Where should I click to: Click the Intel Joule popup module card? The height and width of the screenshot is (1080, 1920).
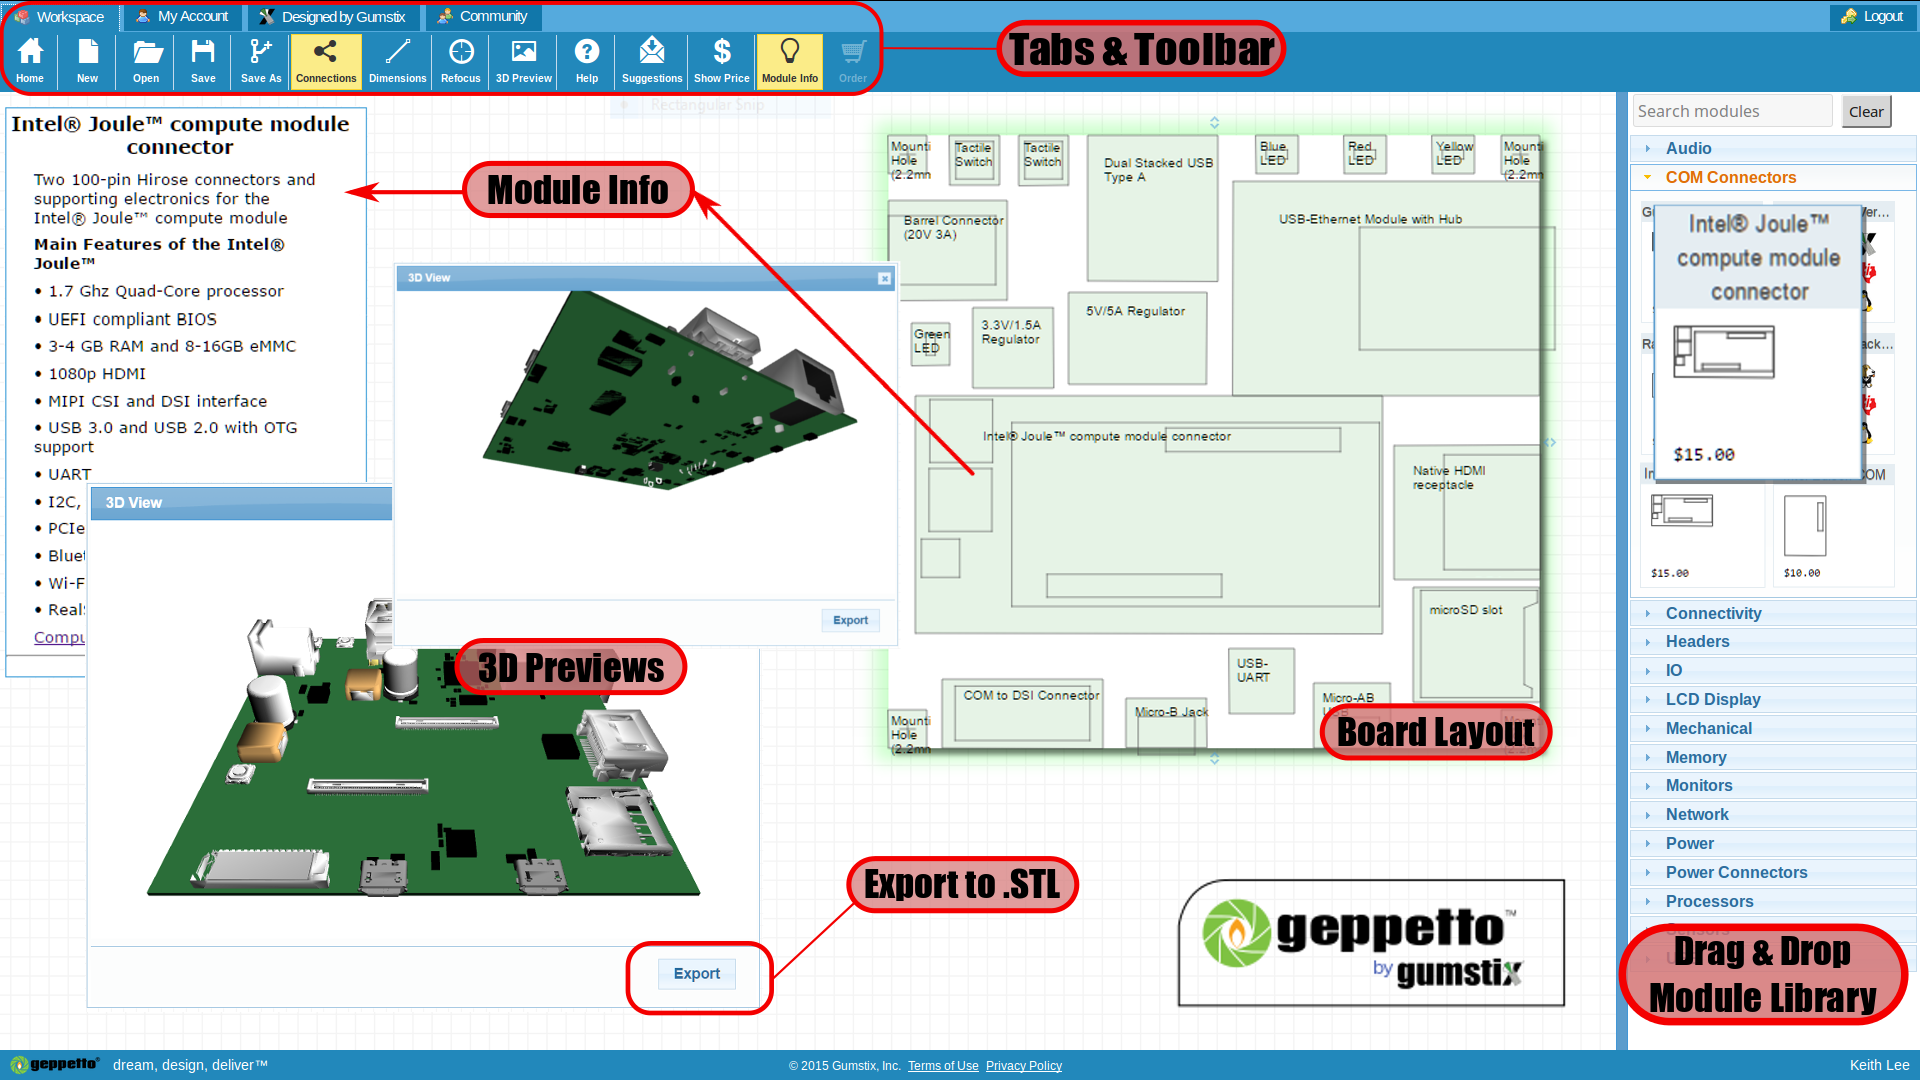point(1759,342)
